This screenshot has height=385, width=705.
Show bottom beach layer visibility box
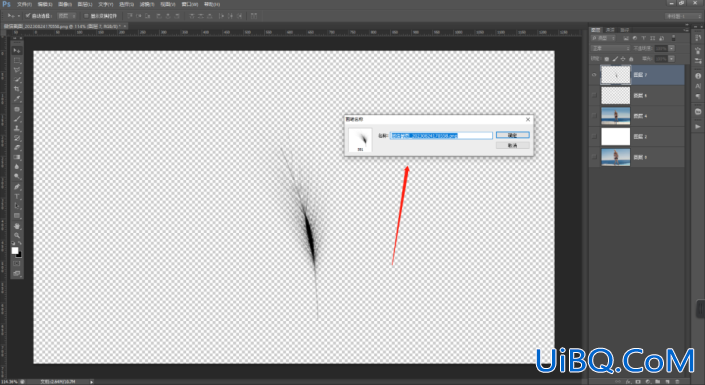click(594, 157)
